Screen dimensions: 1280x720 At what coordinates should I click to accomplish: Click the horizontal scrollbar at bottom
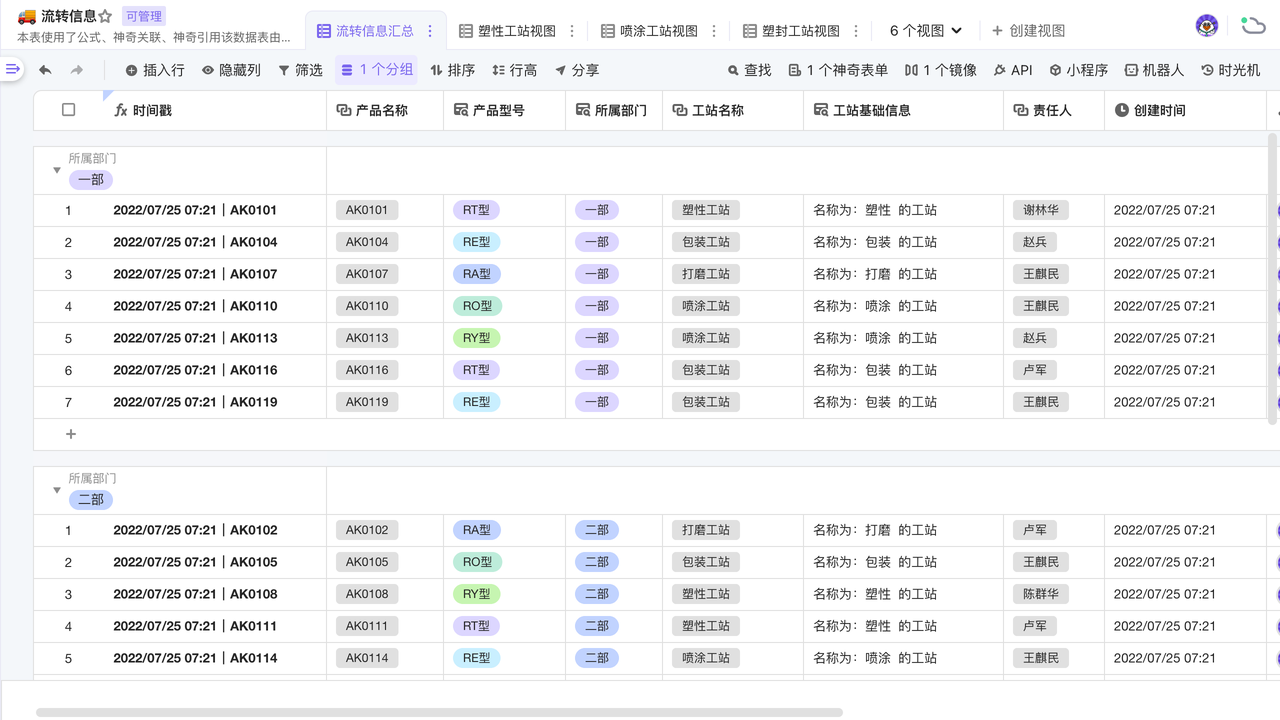coord(439,713)
